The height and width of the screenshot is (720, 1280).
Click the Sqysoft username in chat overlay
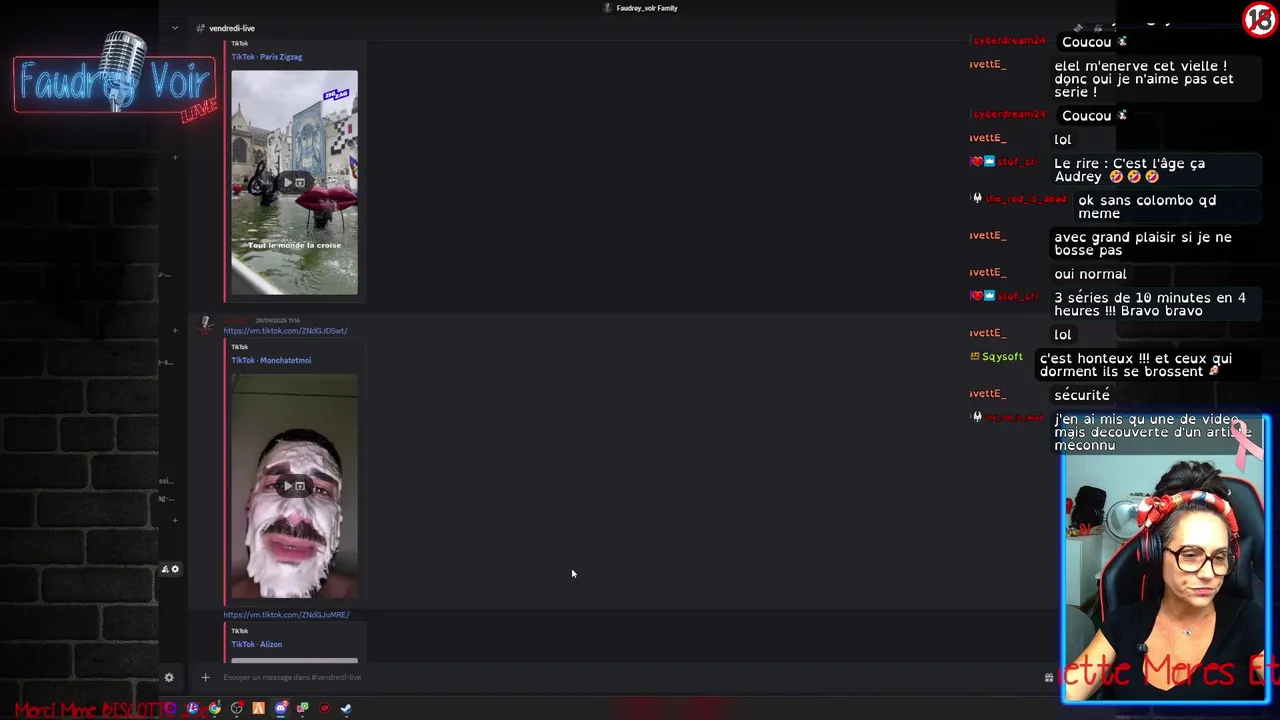point(1001,356)
